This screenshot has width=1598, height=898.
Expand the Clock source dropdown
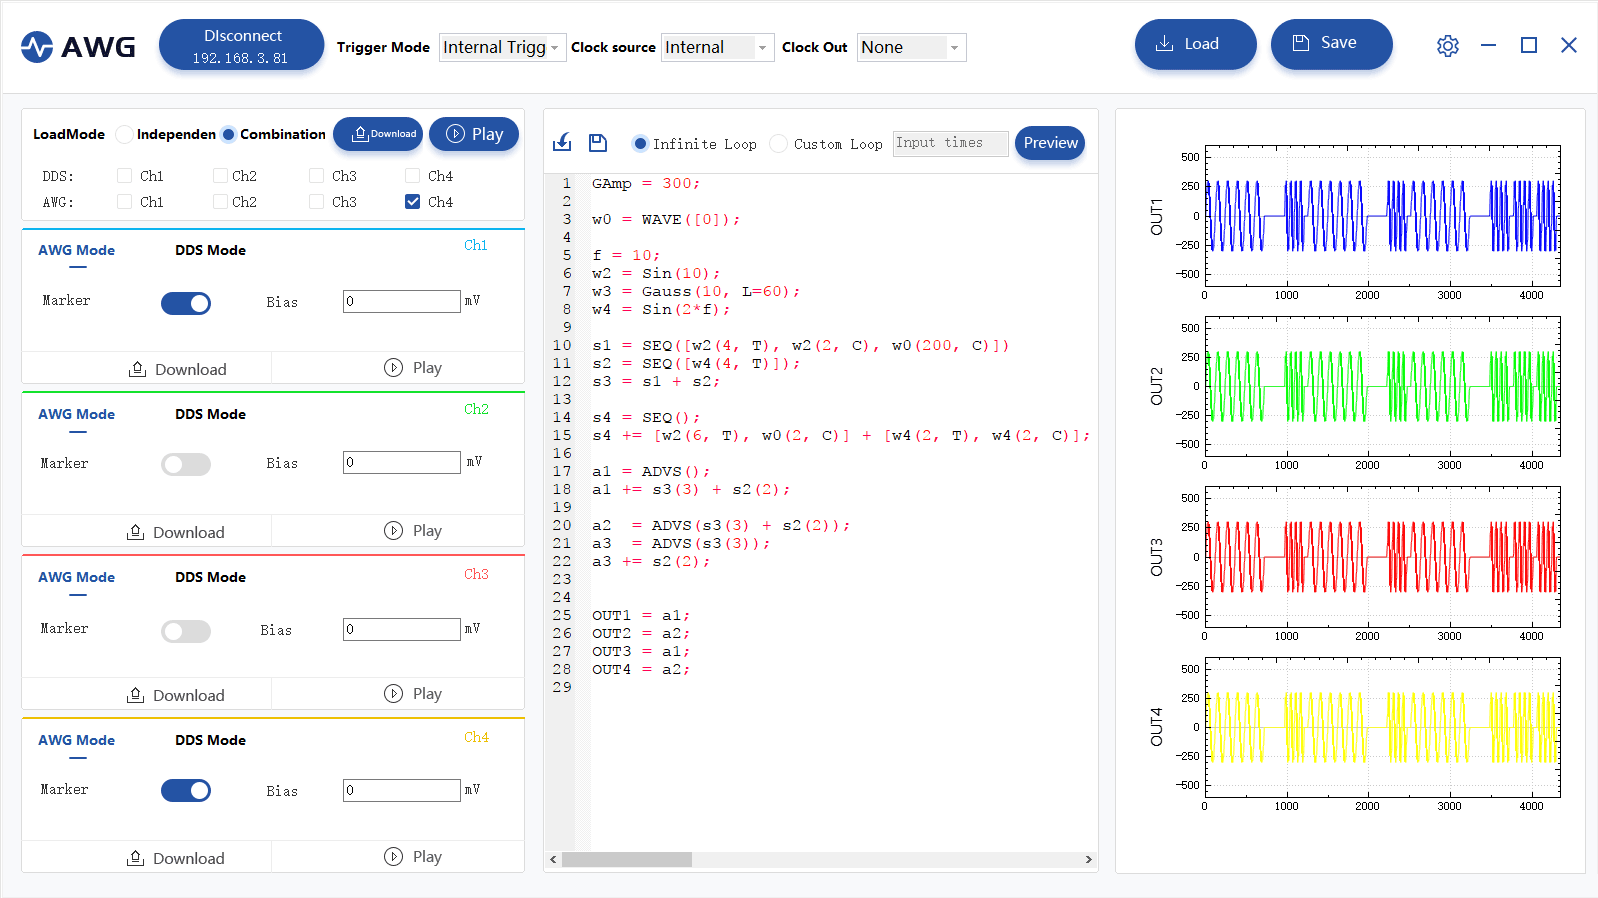tap(717, 47)
